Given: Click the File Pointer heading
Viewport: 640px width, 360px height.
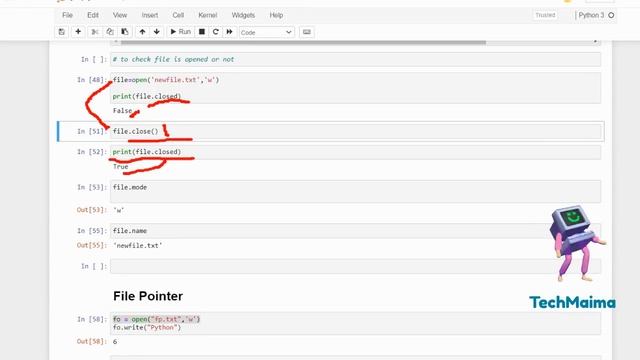Looking at the screenshot, I should click(148, 296).
